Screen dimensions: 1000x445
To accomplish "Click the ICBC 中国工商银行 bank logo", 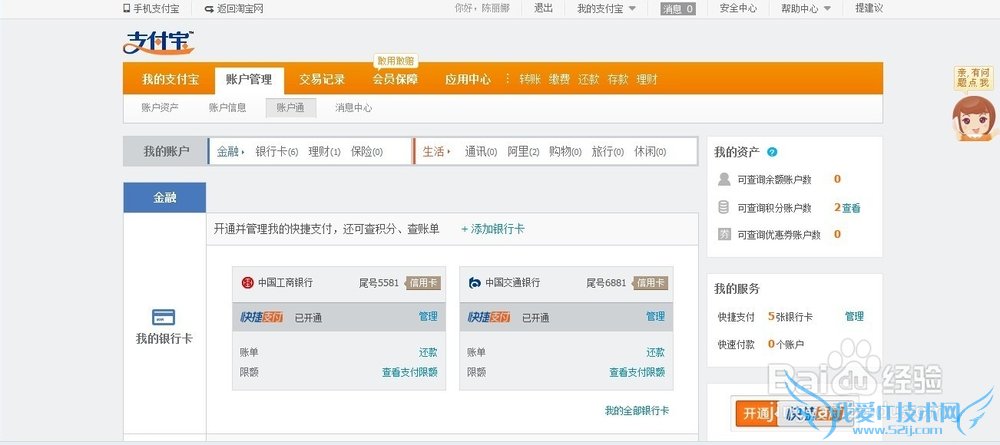I will coord(248,283).
